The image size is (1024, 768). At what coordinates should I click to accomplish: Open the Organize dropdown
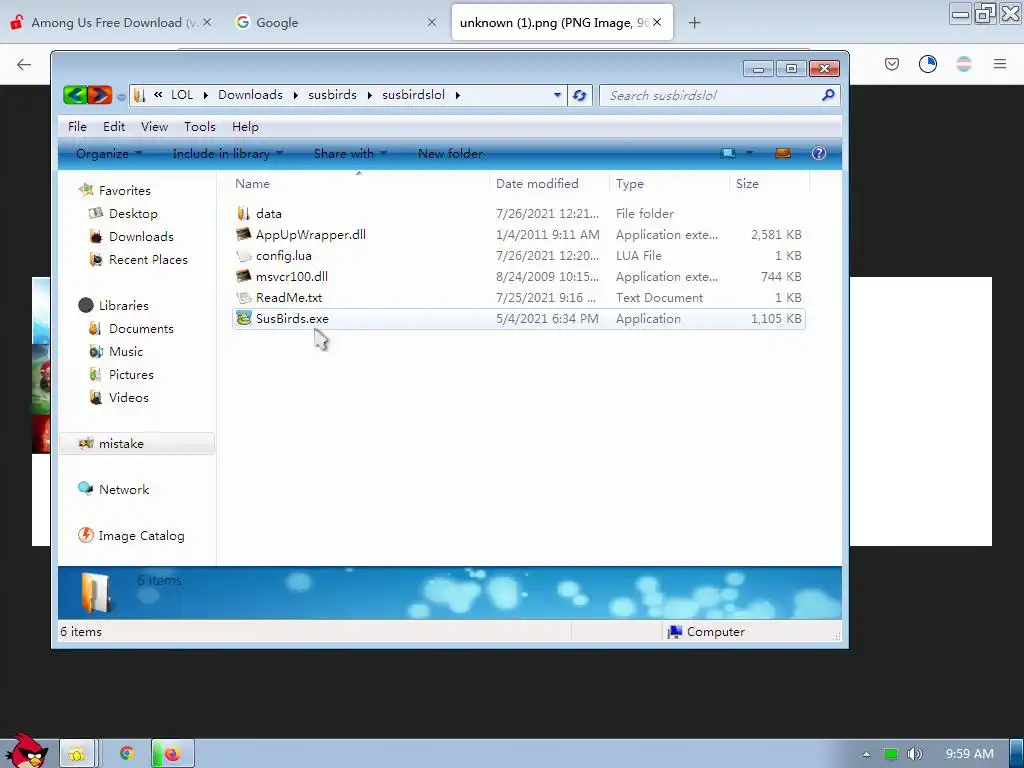tap(108, 153)
